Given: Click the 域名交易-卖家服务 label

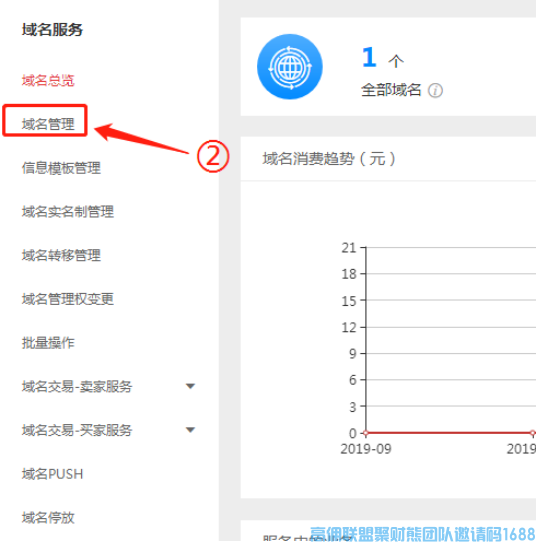Looking at the screenshot, I should (77, 386).
